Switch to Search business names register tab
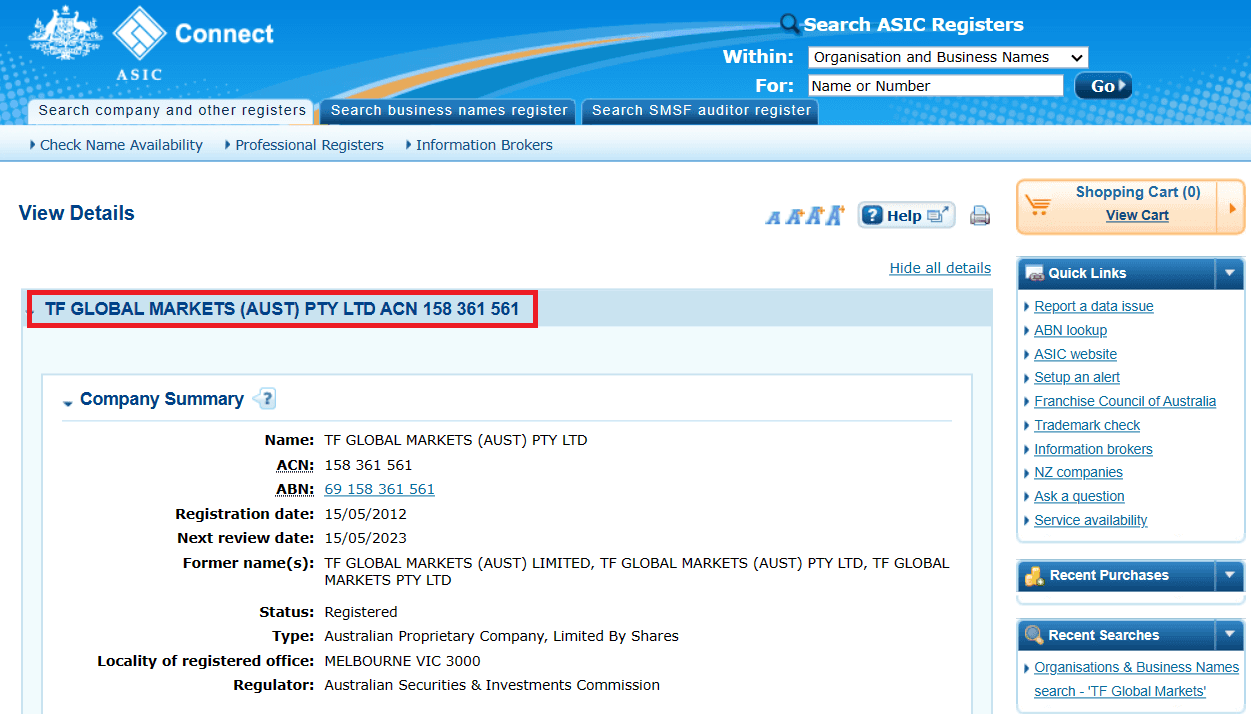This screenshot has height=718, width=1251. point(449,111)
